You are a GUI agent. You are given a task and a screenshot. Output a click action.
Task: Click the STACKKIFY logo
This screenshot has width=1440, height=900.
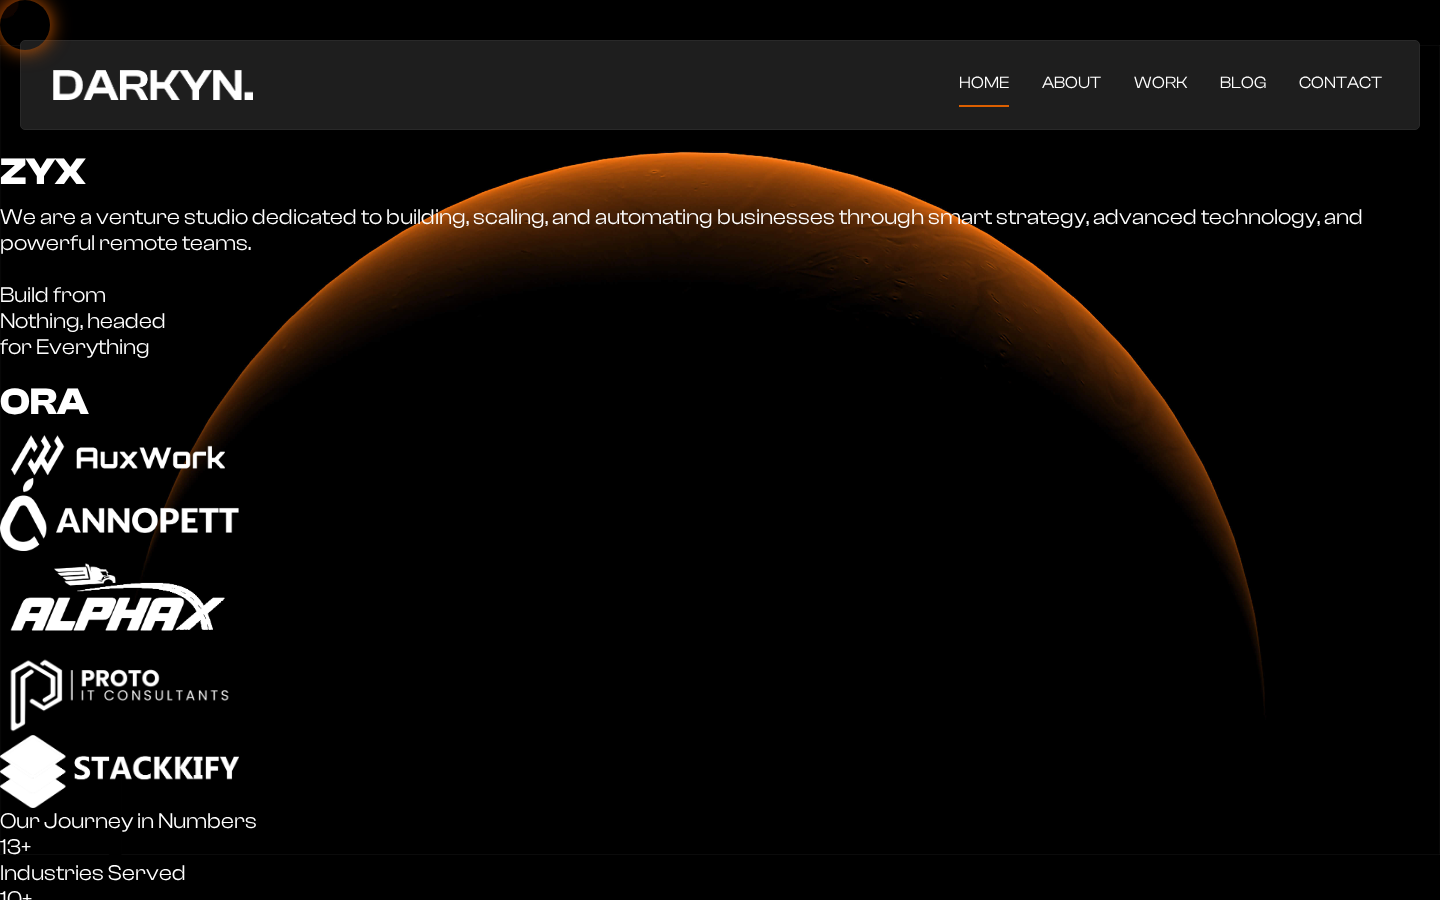point(120,771)
